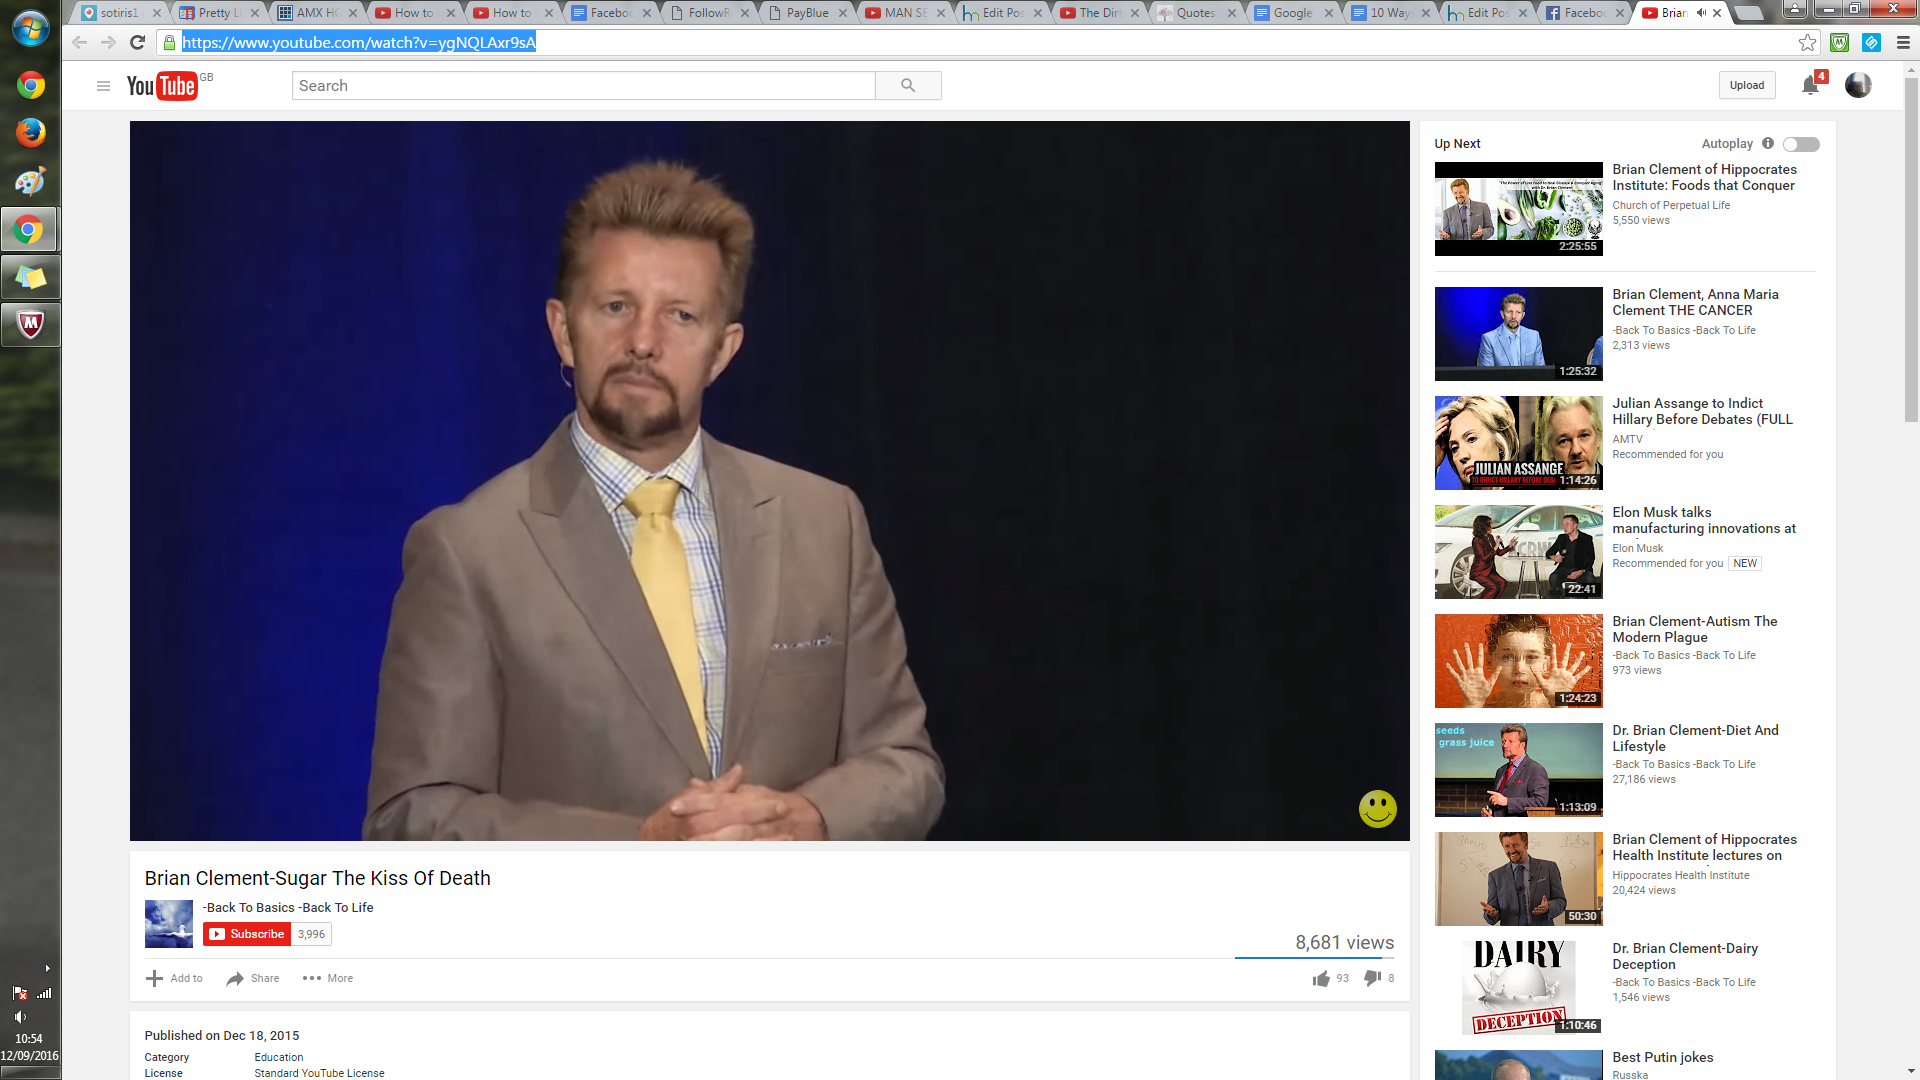Switch to the Quotes tab
1920x1080 pixels.
point(1196,13)
